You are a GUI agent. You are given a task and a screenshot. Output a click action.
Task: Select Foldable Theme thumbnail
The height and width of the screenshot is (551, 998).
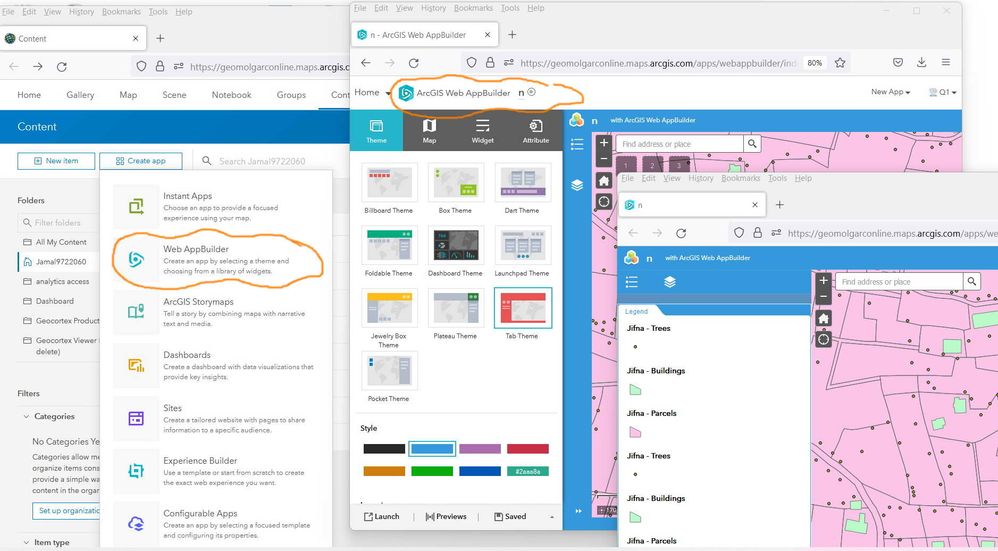click(389, 245)
